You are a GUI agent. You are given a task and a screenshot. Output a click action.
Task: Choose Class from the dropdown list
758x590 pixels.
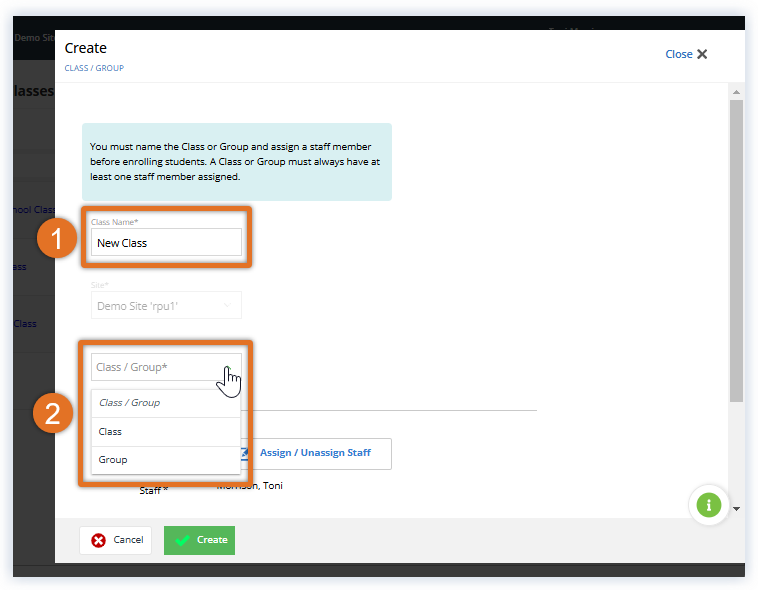pyautogui.click(x=166, y=431)
